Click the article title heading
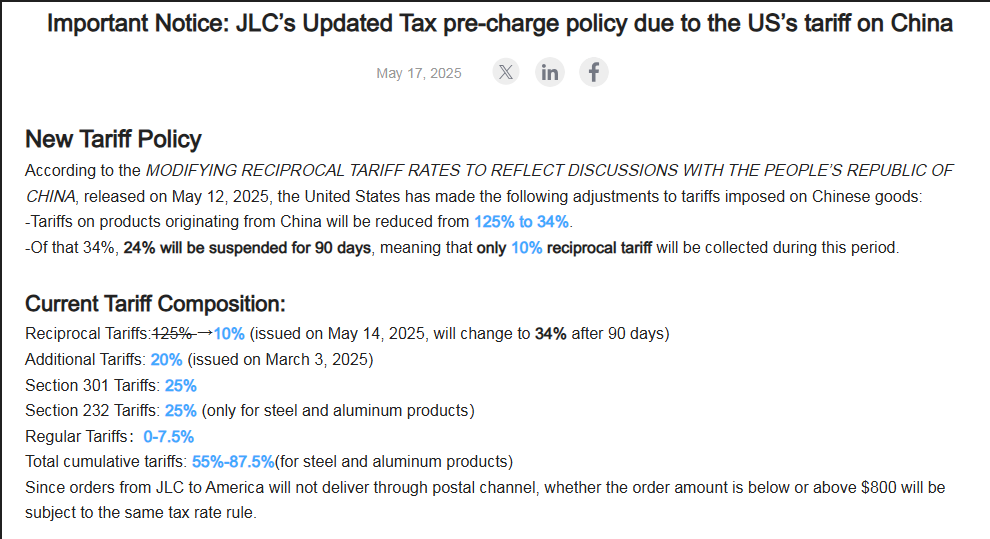 click(499, 24)
